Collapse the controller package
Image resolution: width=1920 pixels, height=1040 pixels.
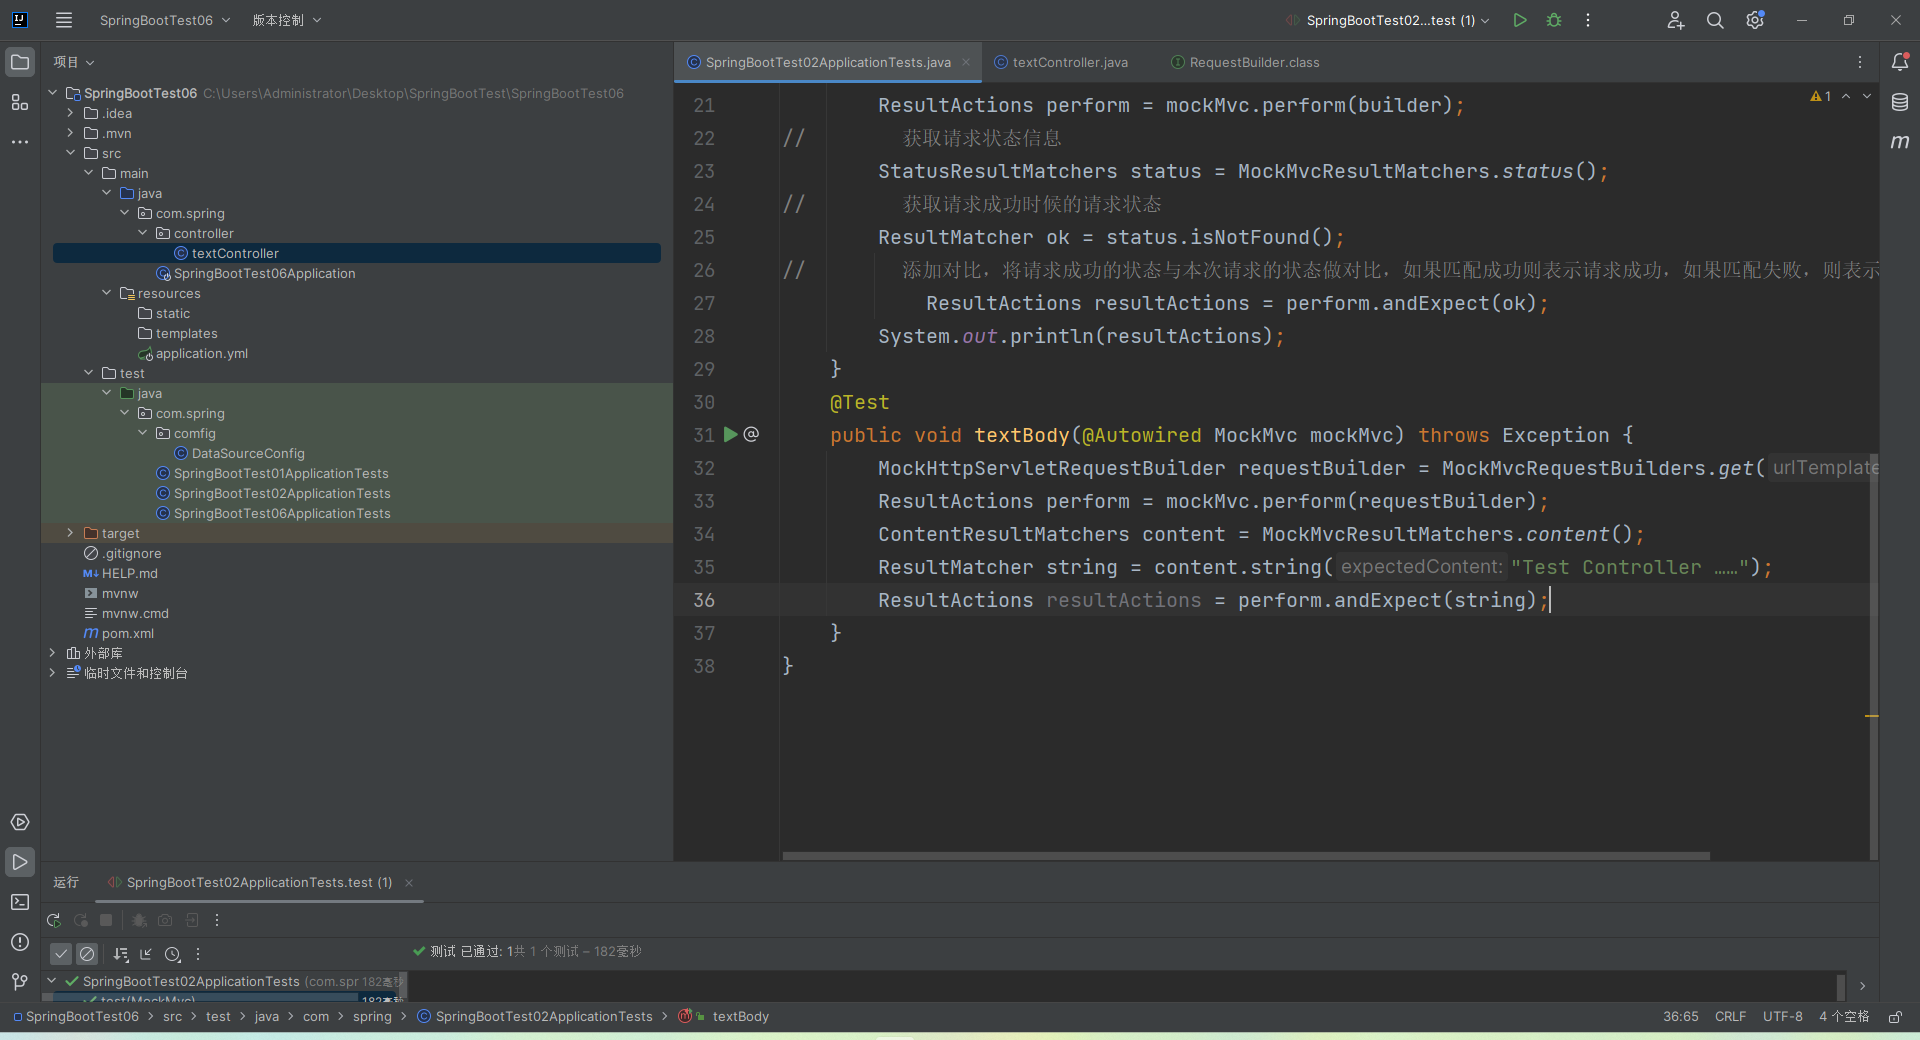click(142, 233)
